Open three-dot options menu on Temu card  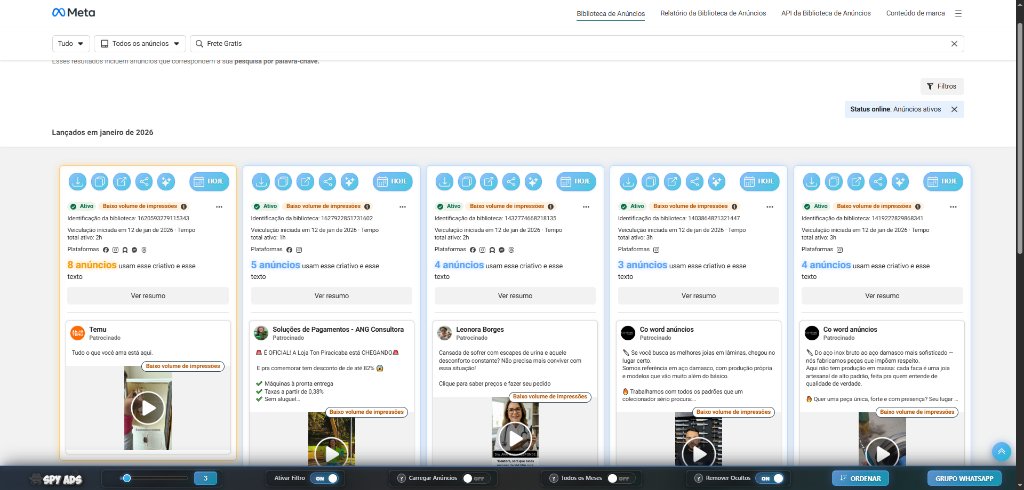[x=218, y=206]
